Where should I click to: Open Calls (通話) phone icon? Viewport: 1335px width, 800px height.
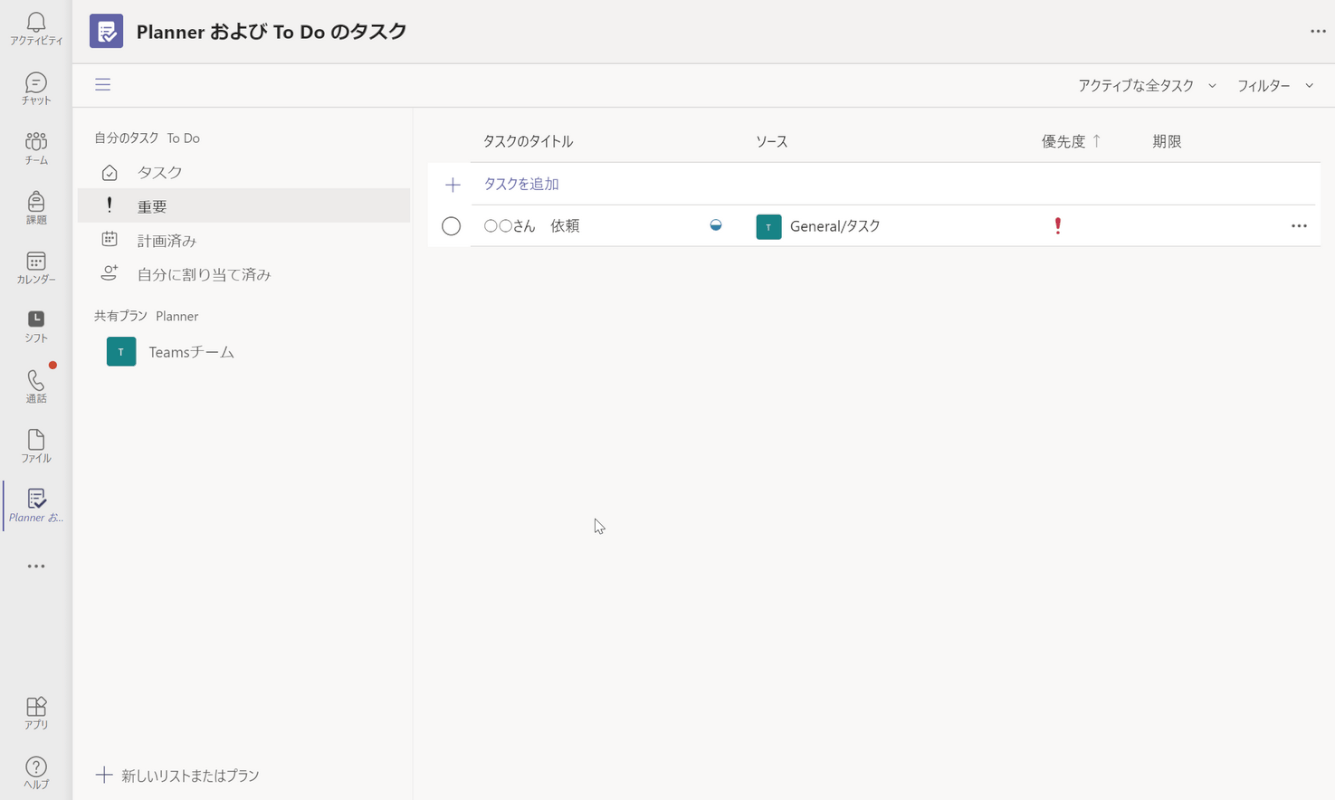click(36, 386)
